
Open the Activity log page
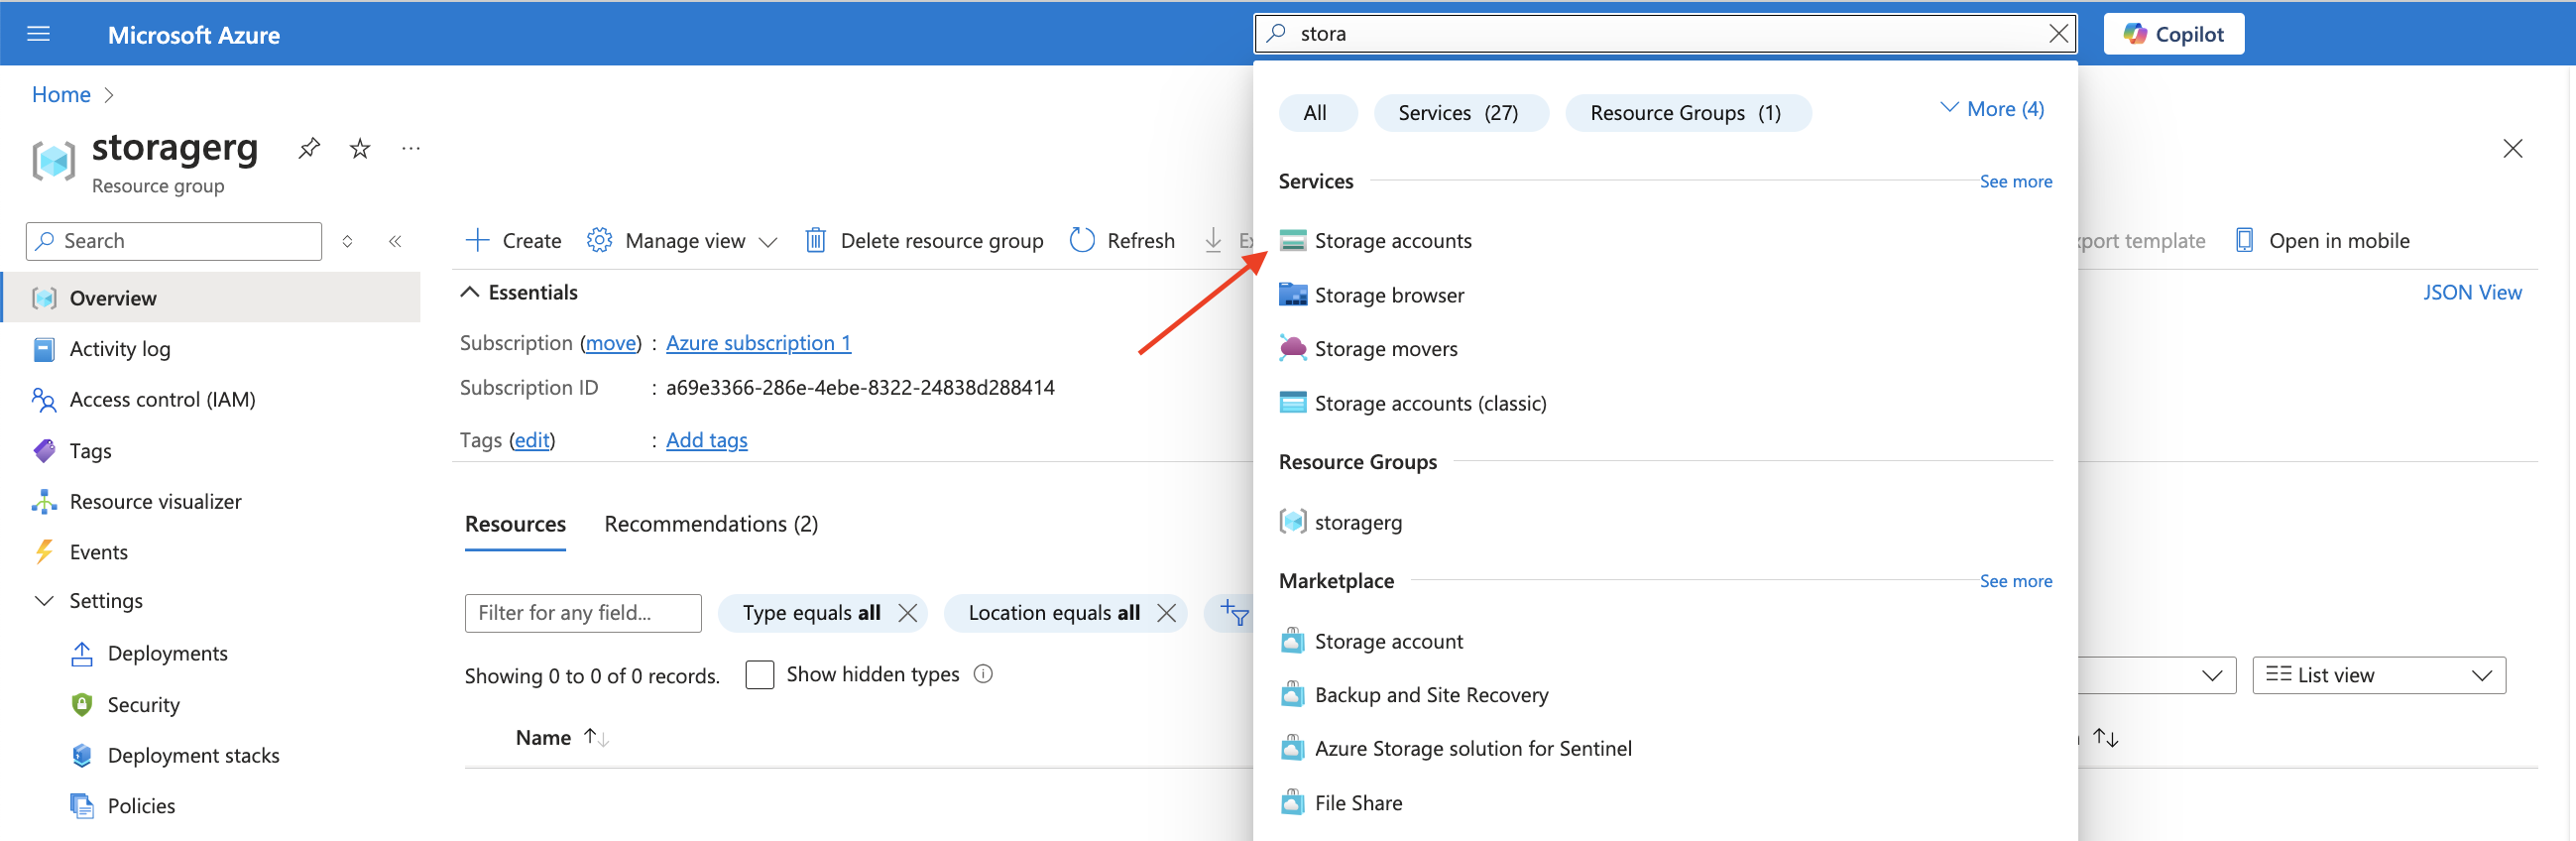click(x=120, y=349)
